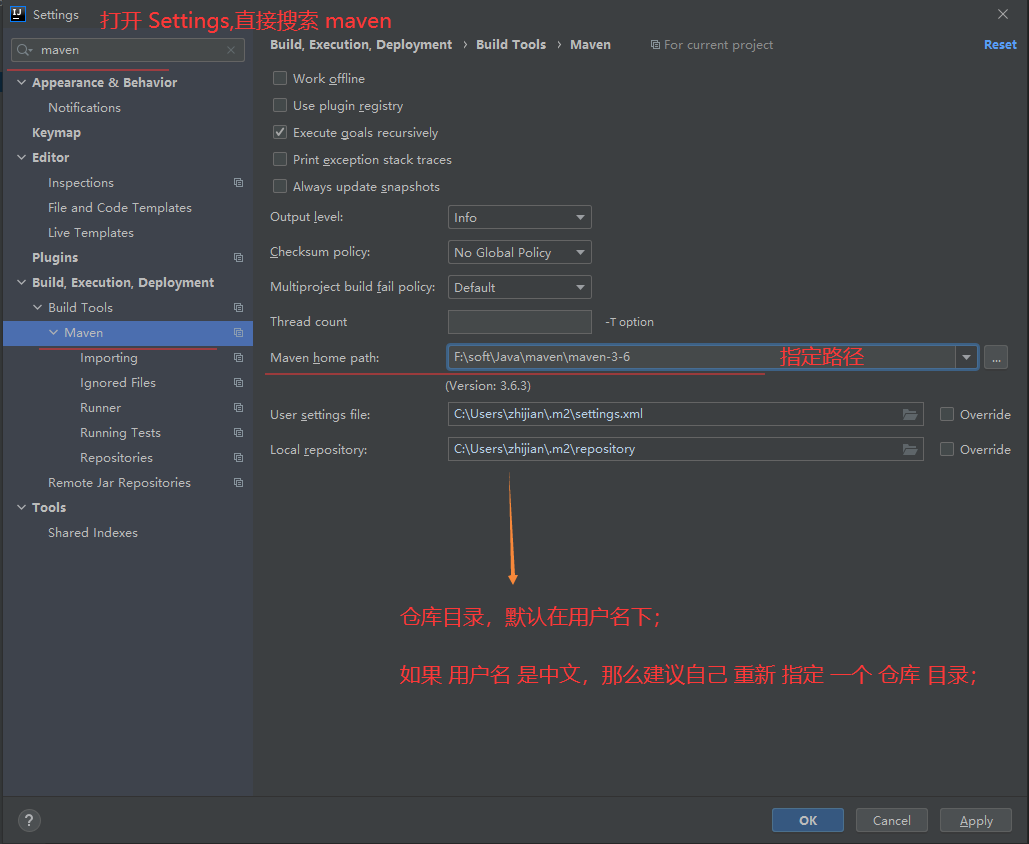
Task: Confirm the settings with the OK button
Action: [808, 820]
